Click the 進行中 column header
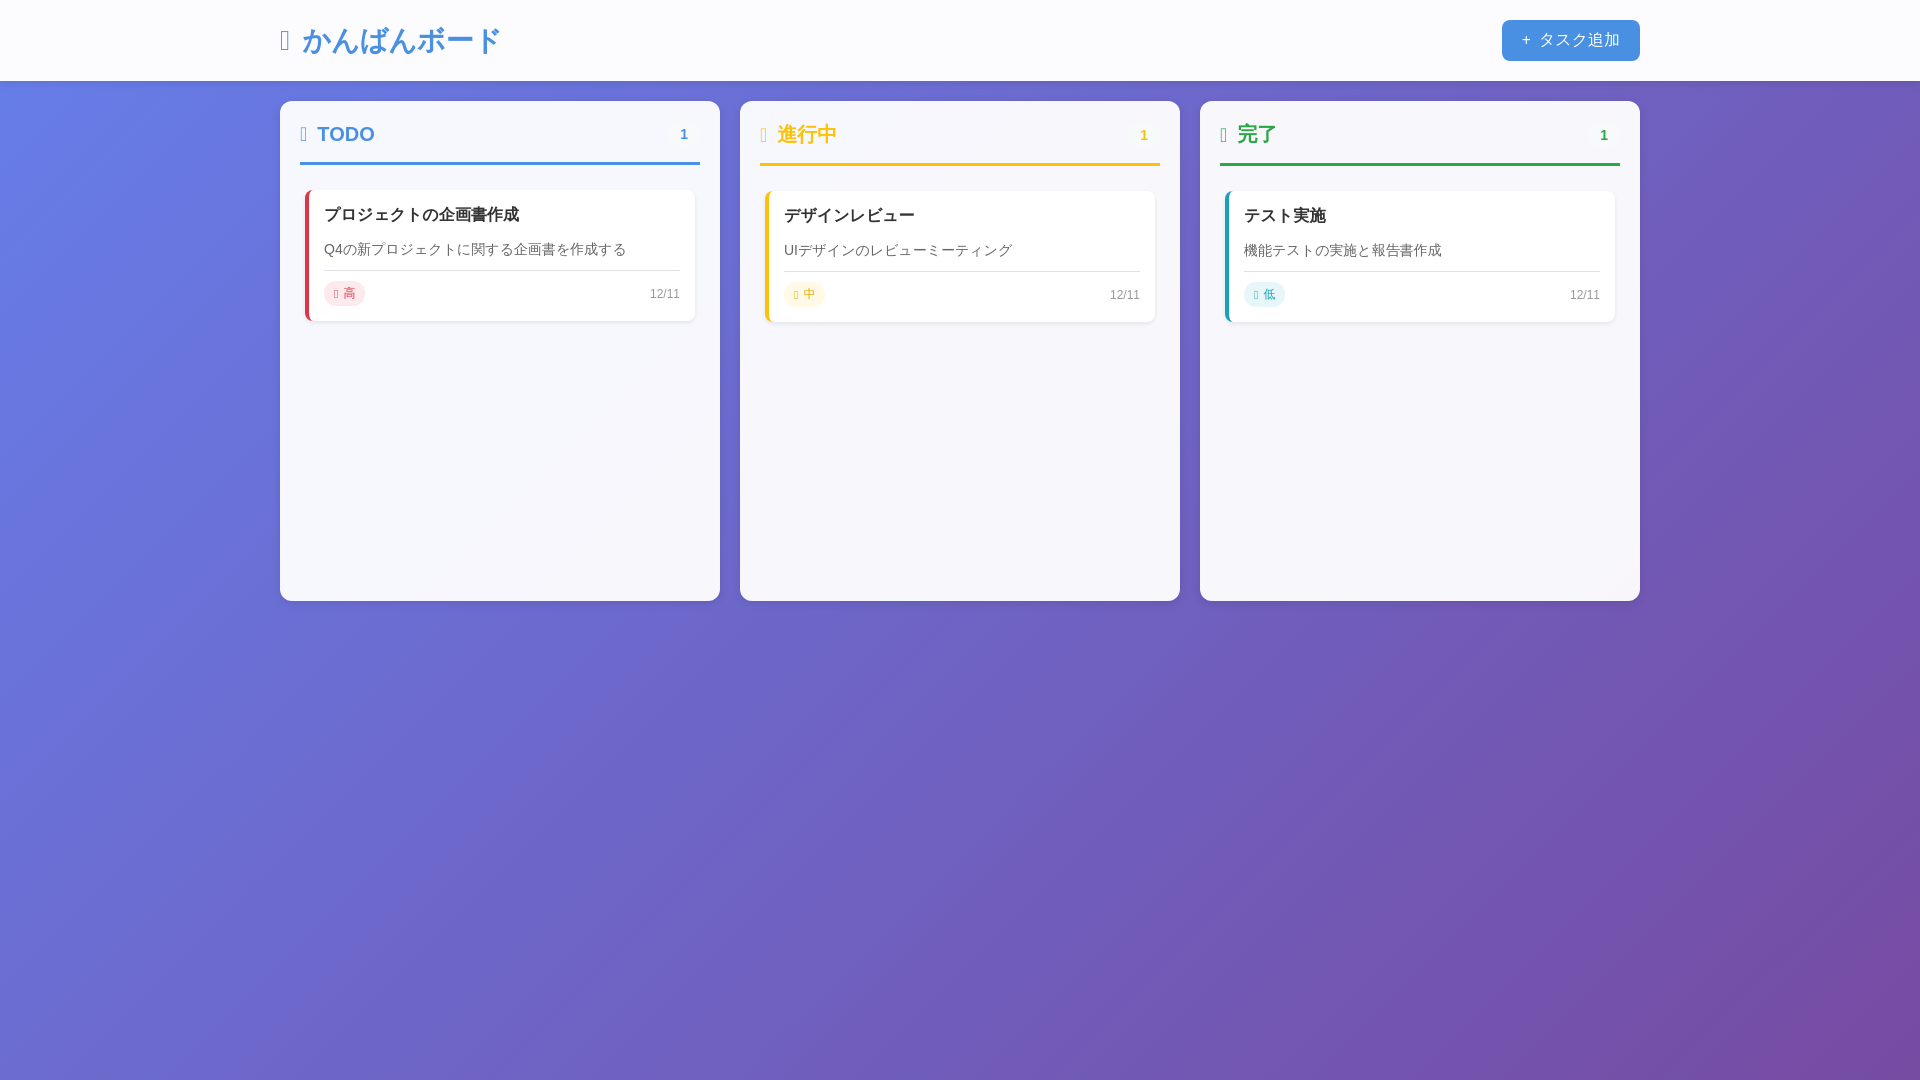The height and width of the screenshot is (1080, 1920). (x=807, y=135)
